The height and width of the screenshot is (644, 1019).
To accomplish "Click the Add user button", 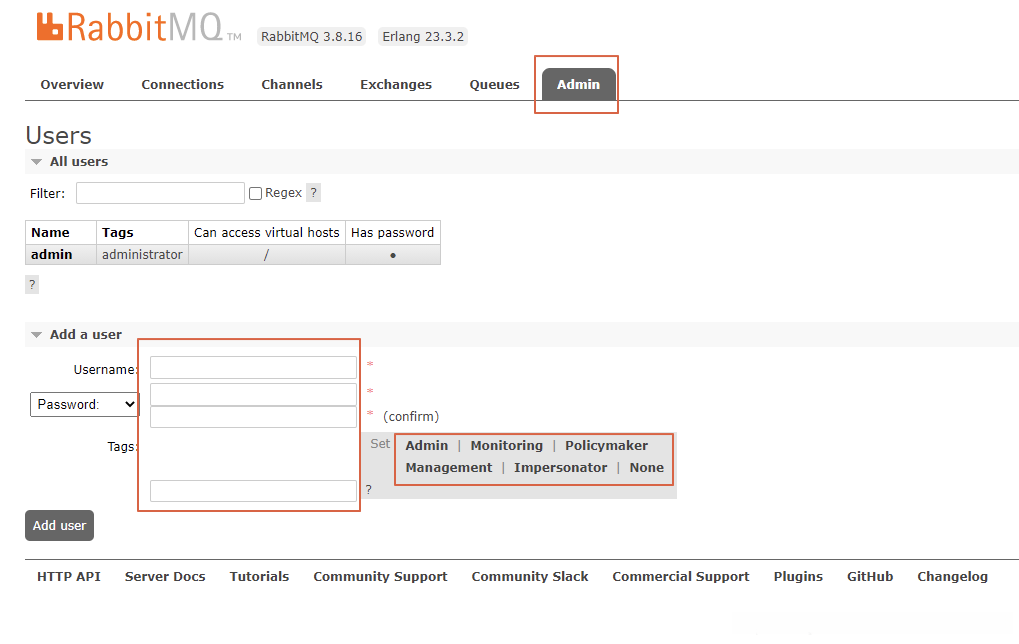I will tap(59, 526).
